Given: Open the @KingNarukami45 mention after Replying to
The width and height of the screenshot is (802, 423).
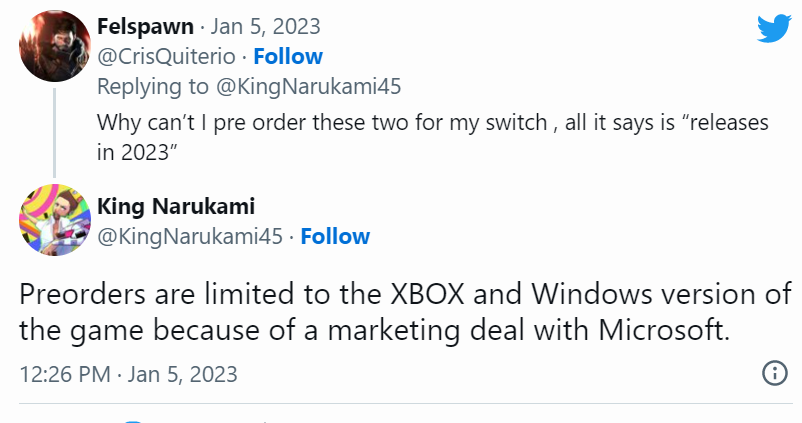Looking at the screenshot, I should [308, 86].
